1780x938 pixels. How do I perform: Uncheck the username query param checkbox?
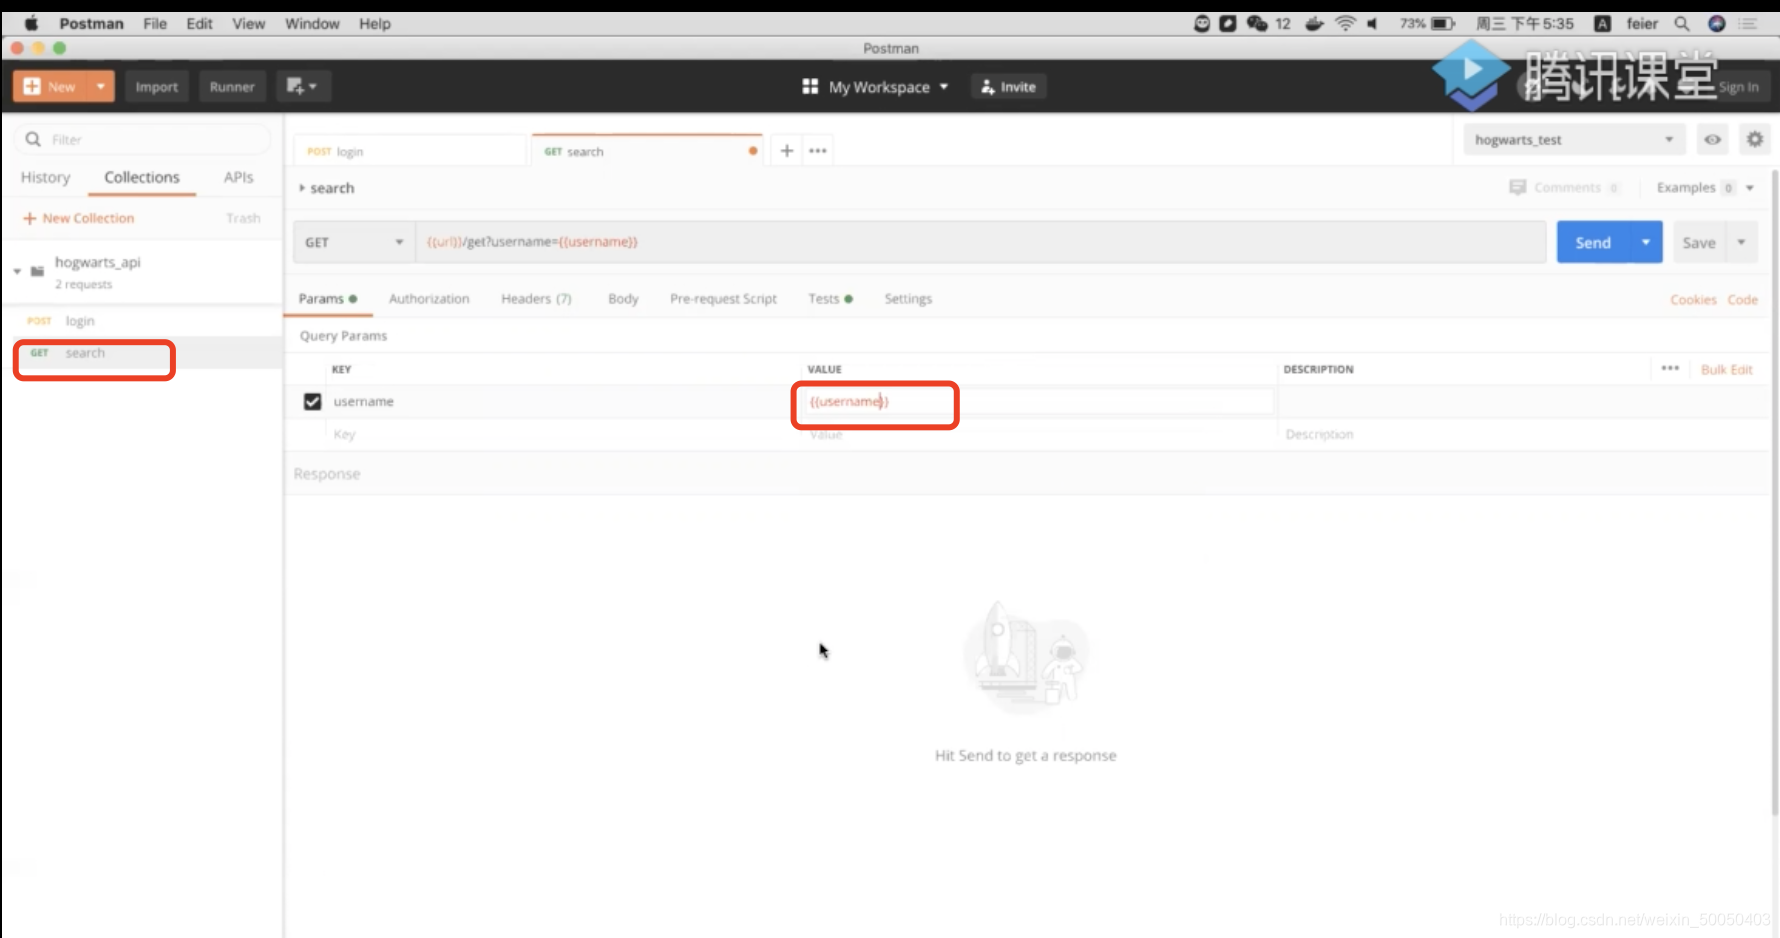pos(312,402)
